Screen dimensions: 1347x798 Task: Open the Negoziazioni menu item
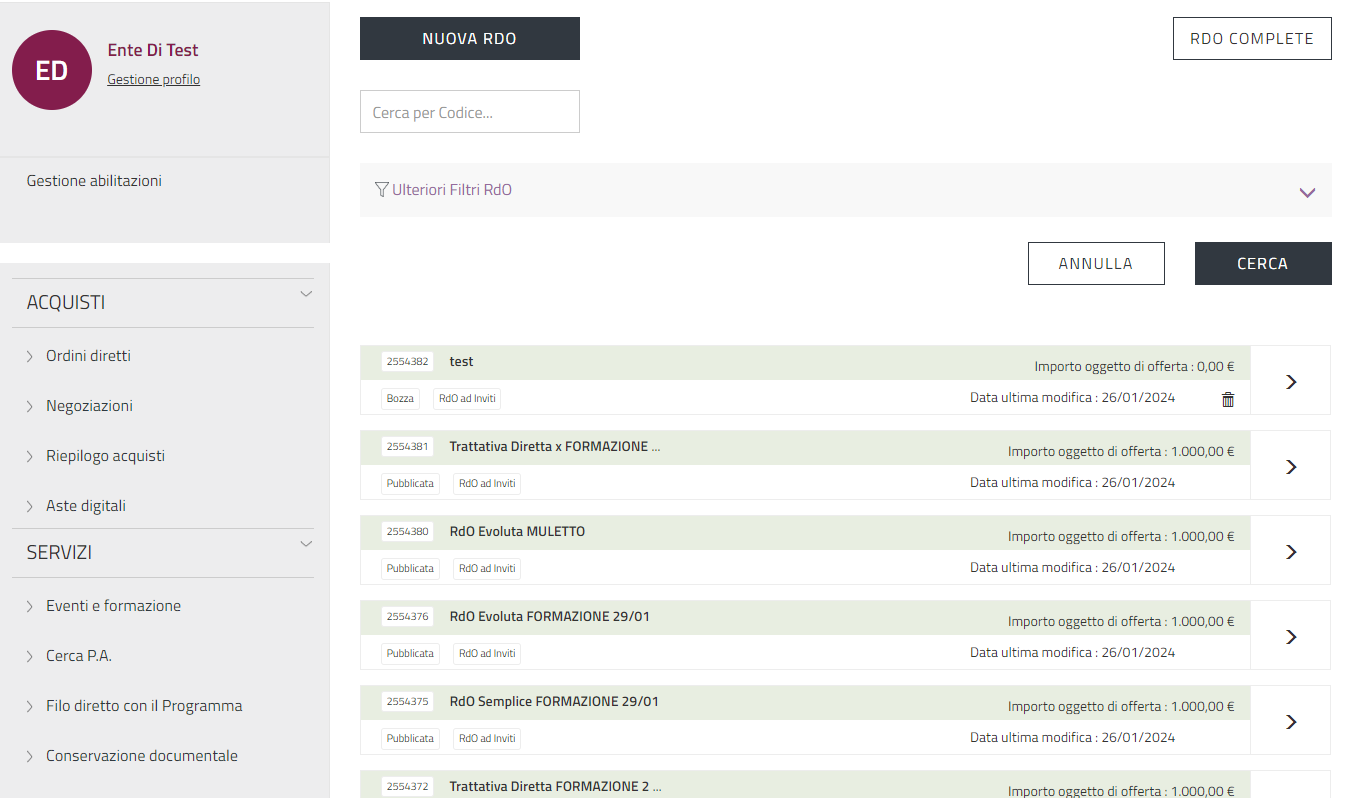coord(89,406)
